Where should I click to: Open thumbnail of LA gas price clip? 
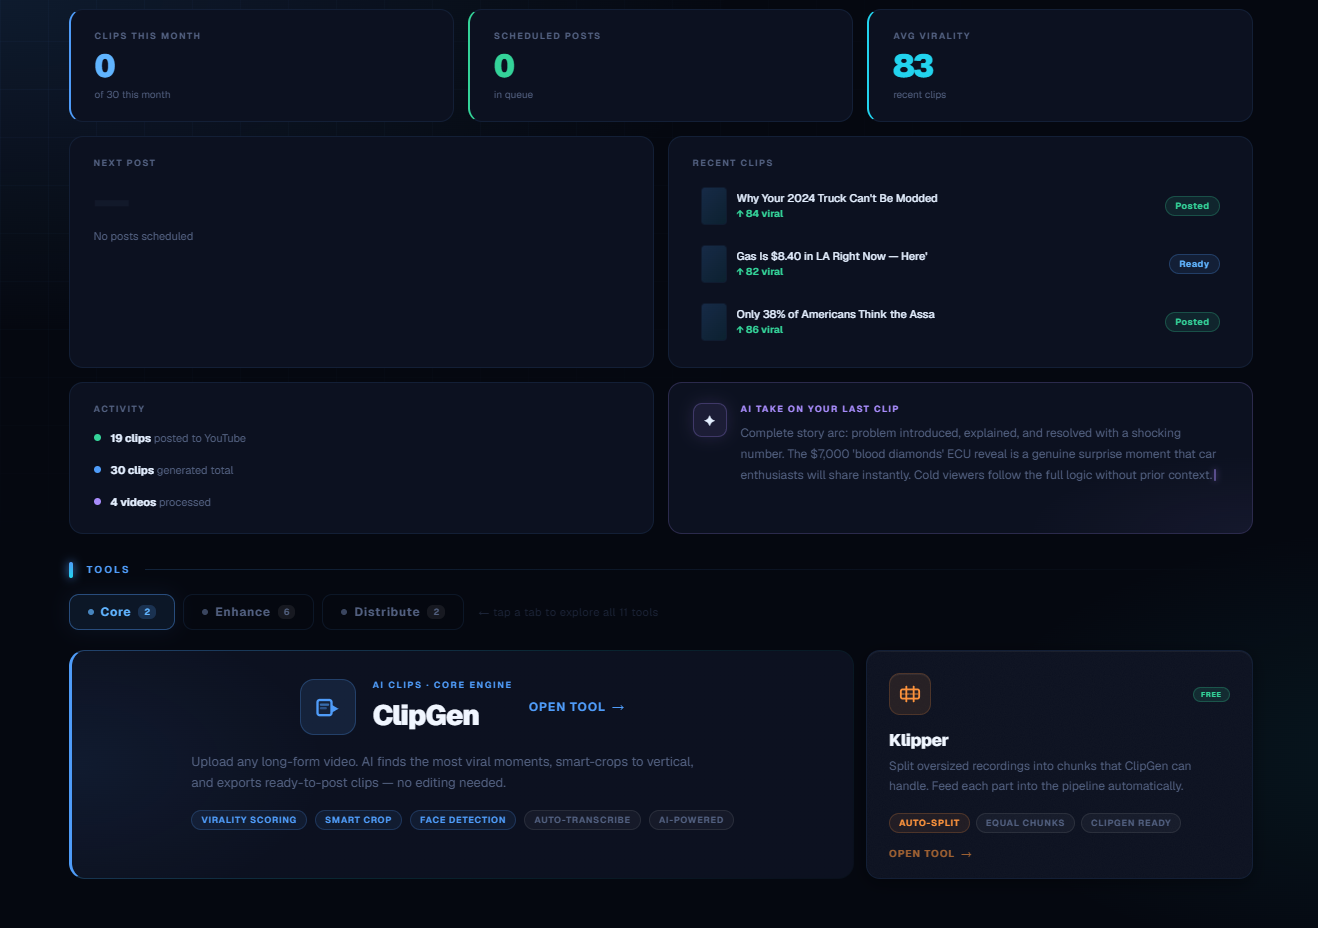point(714,264)
